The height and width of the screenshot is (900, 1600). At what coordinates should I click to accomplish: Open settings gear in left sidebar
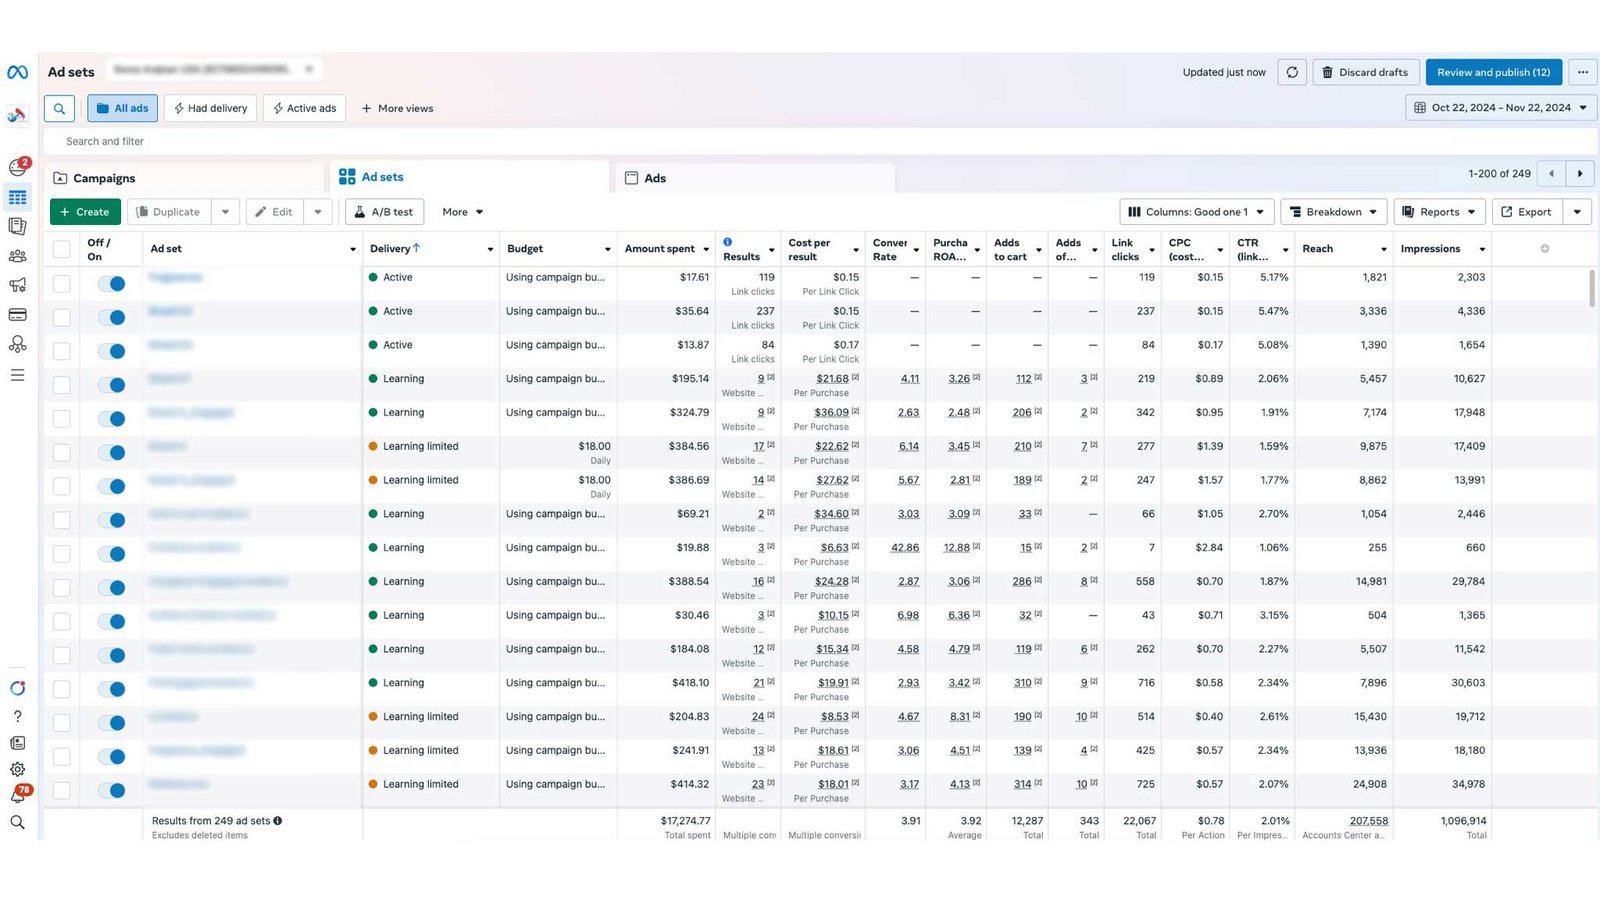point(17,769)
